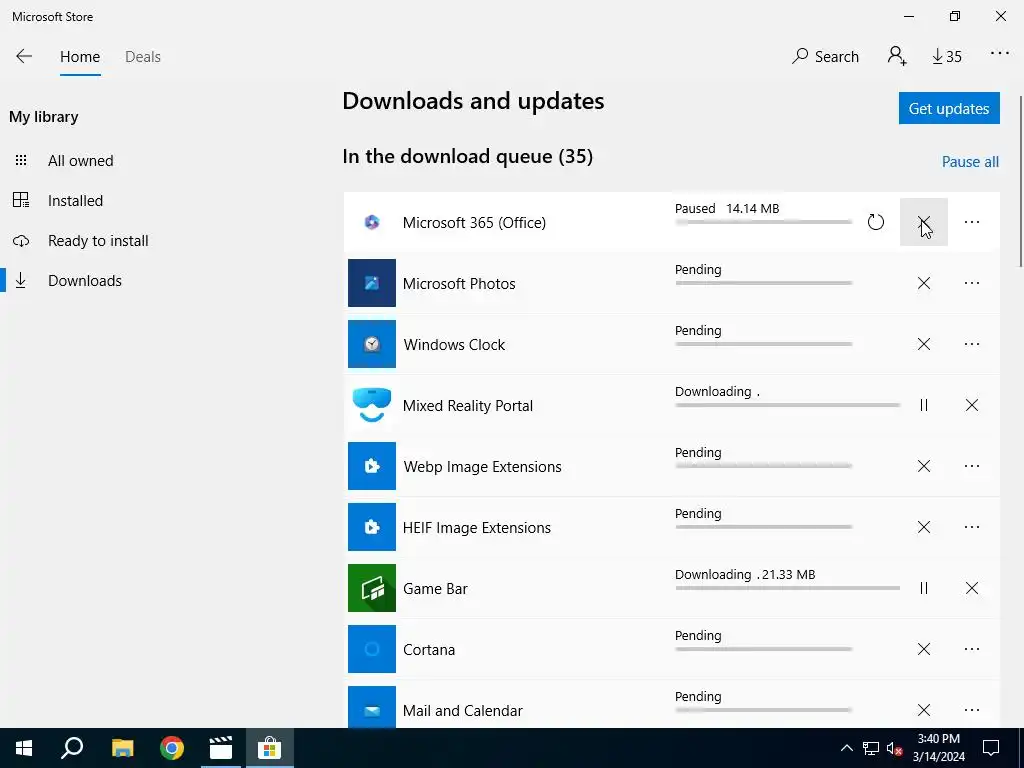Select All owned in My library
The height and width of the screenshot is (768, 1024).
click(80, 161)
